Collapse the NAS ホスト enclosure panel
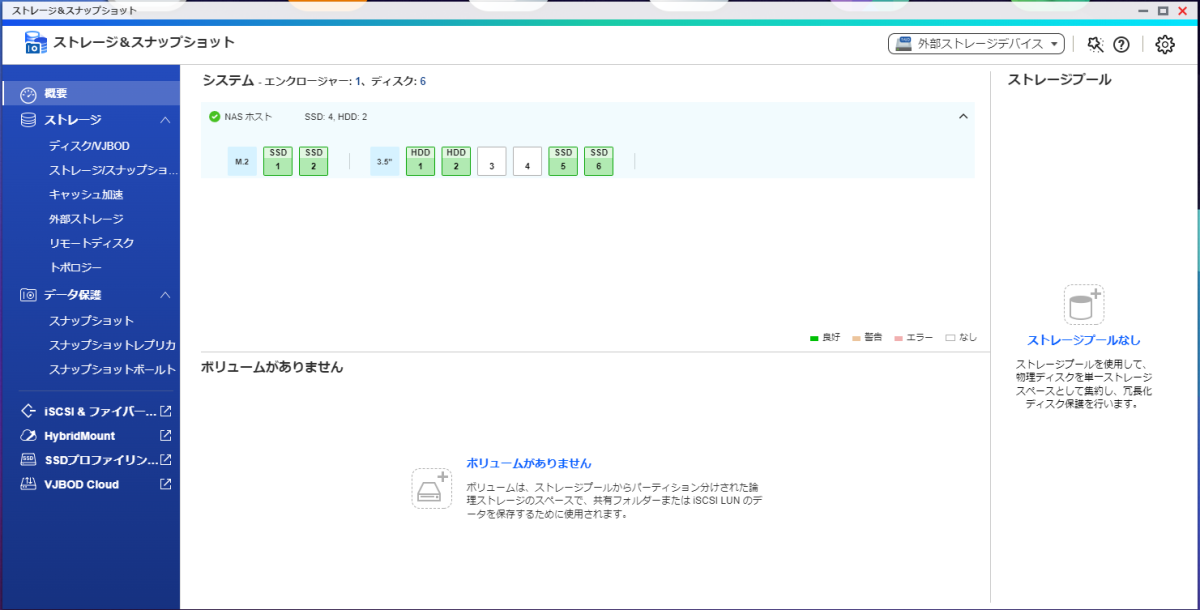 (963, 117)
